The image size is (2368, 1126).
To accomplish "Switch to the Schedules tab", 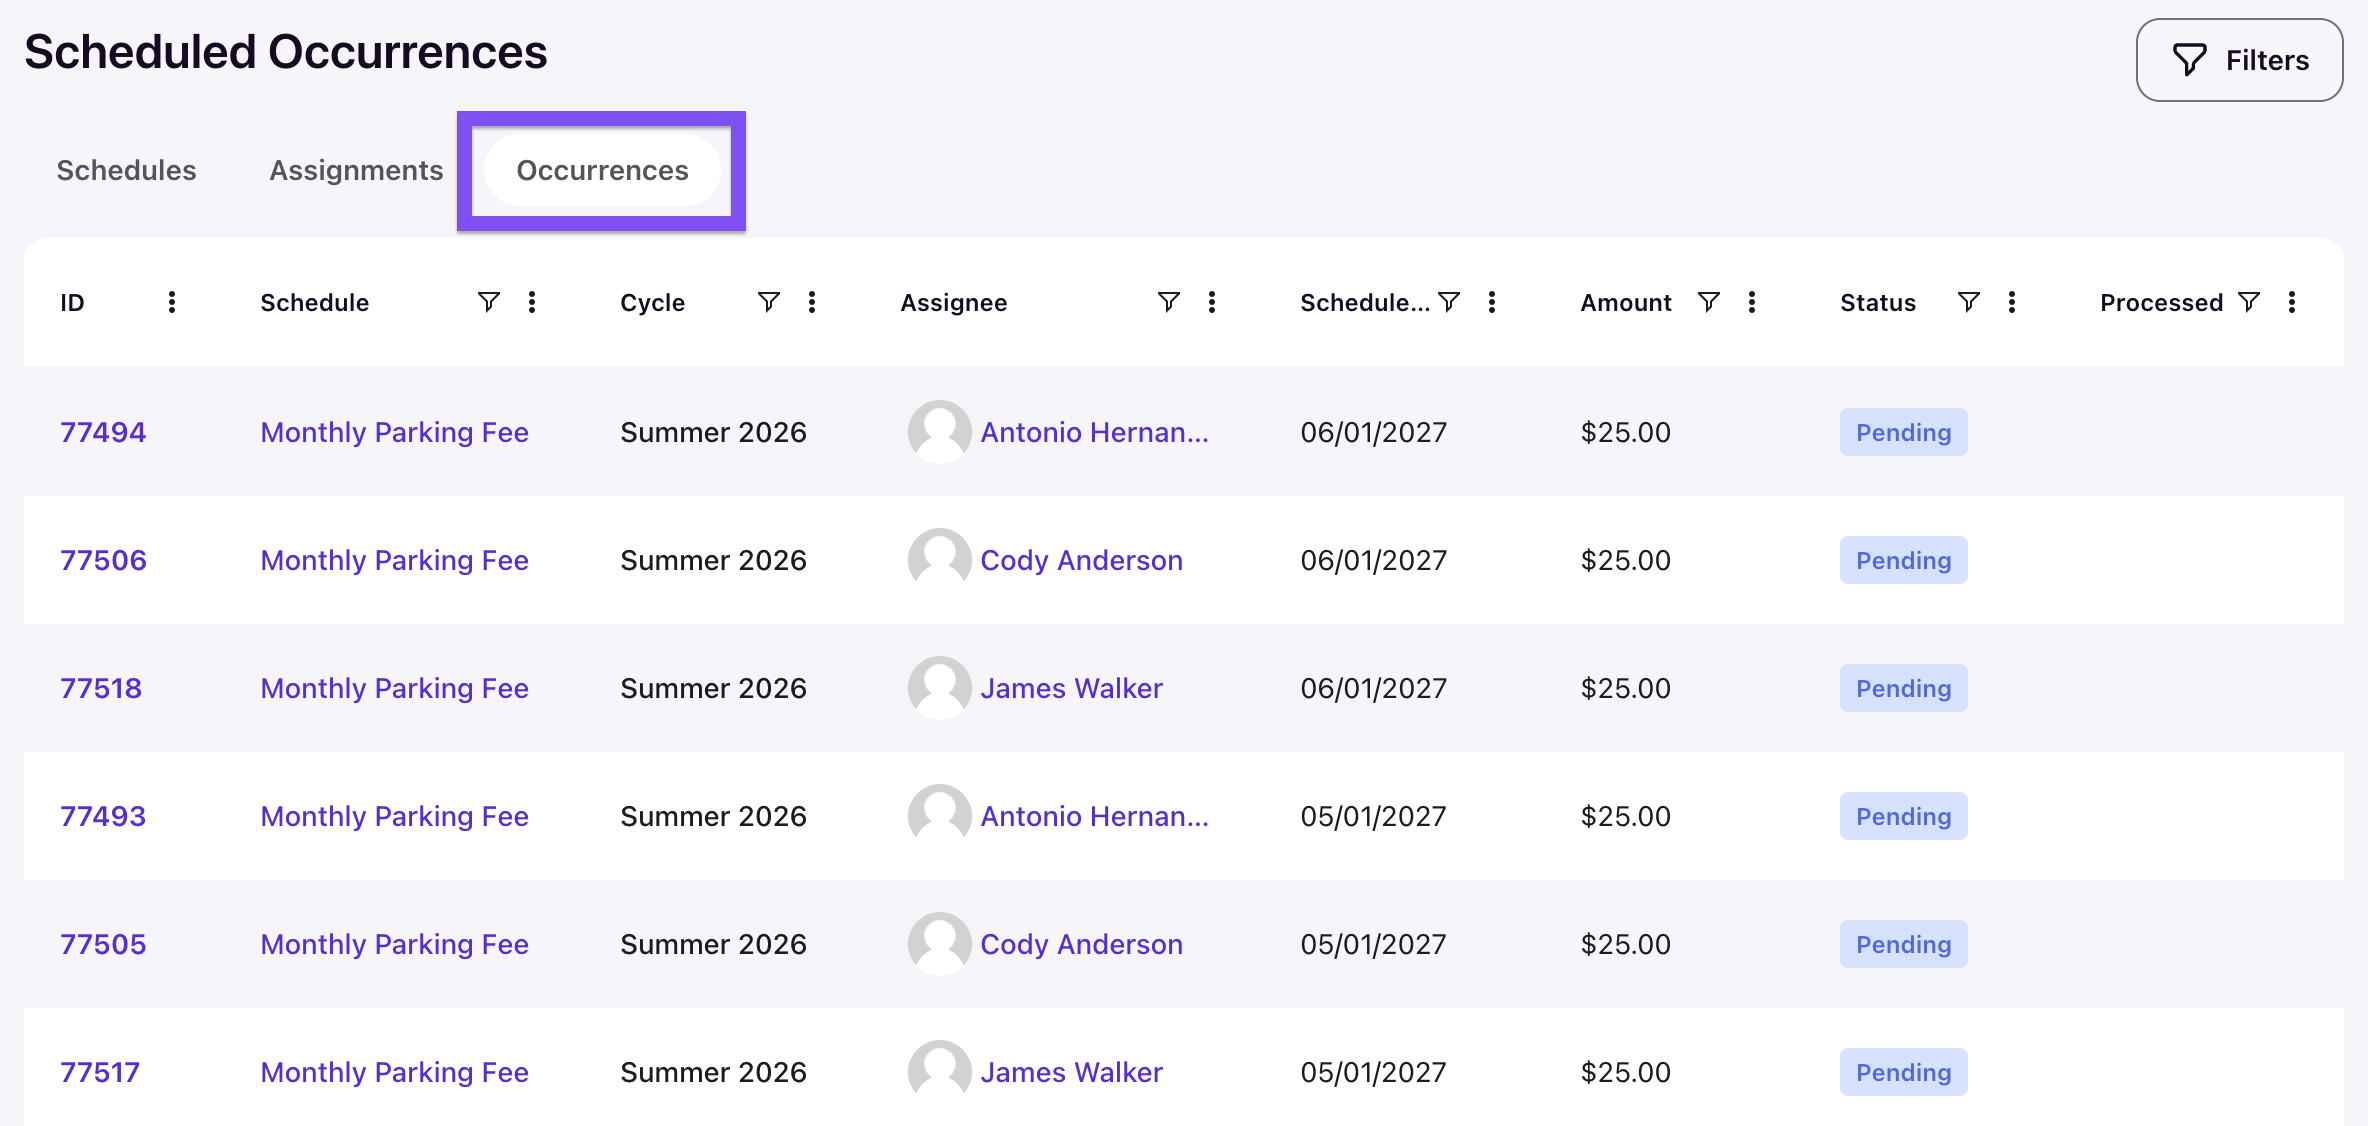I will pyautogui.click(x=126, y=170).
